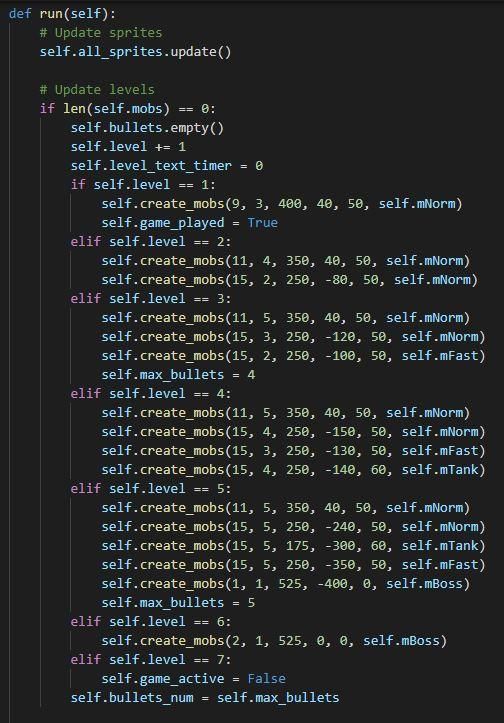Click the 'self.max_bullets = 5' line
This screenshot has width=504, height=723.
[178, 602]
